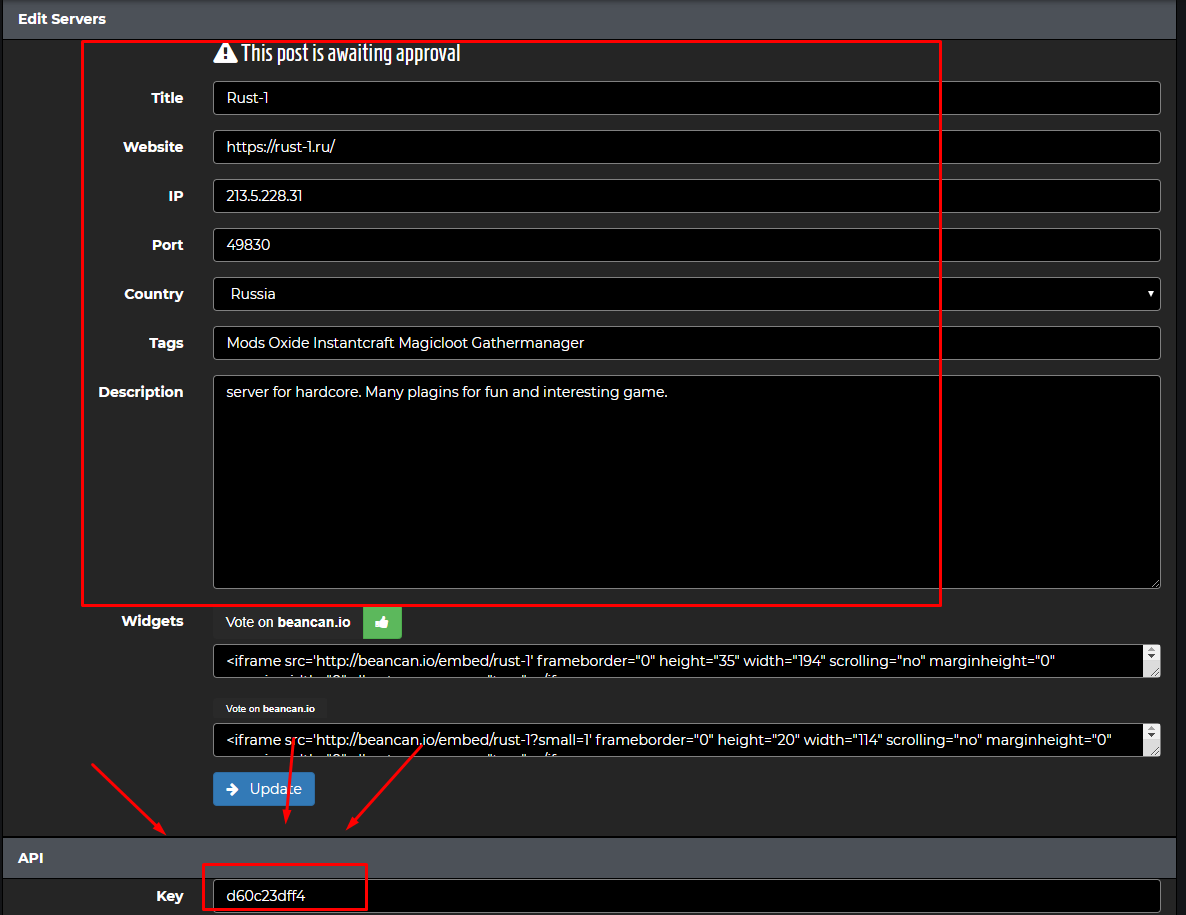
Task: Click the Description label
Action: coord(141,392)
